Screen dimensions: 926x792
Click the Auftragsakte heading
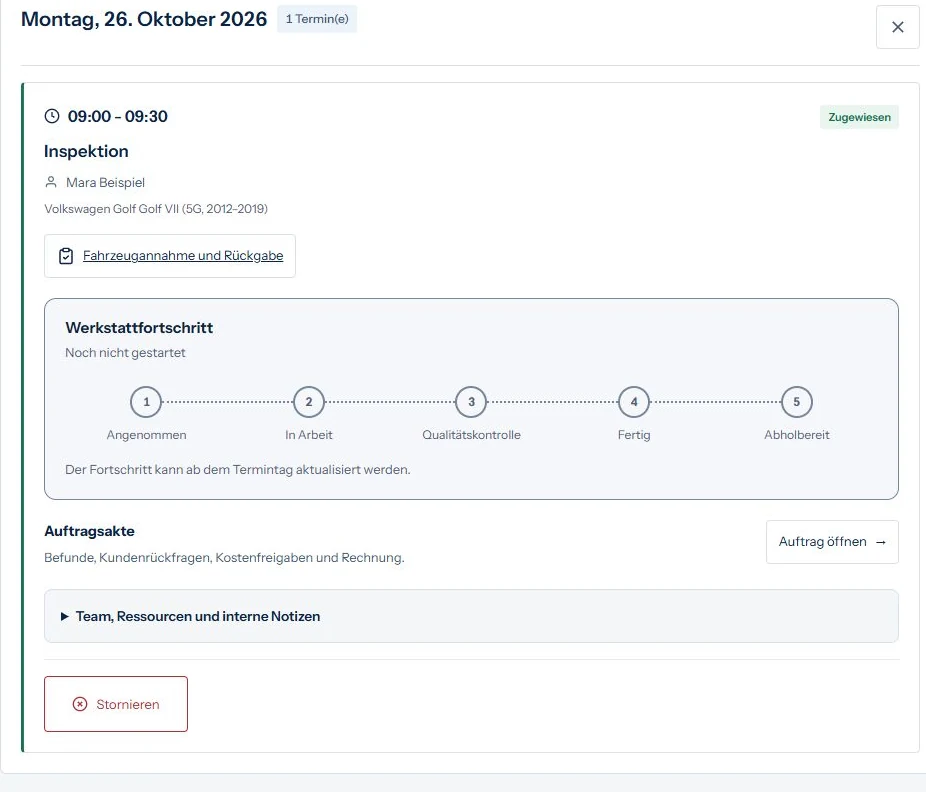click(x=89, y=531)
